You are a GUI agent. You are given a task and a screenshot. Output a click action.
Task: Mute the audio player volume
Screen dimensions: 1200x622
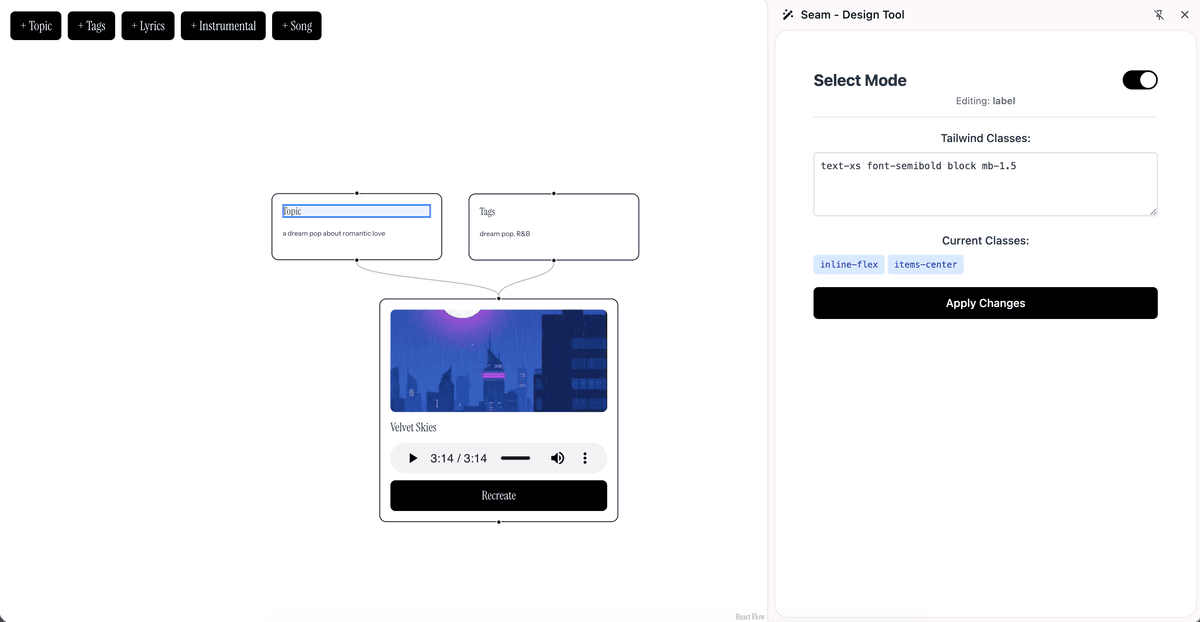coord(557,458)
